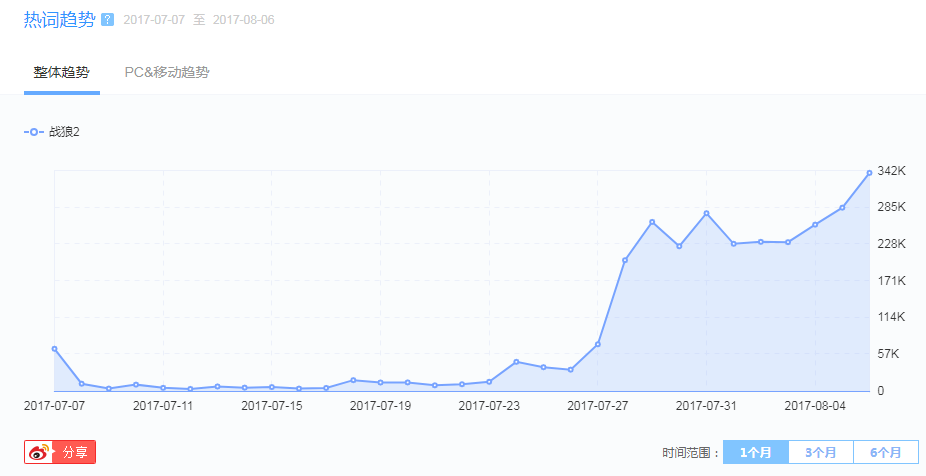Set time range to 6个月
This screenshot has width=926, height=476.
coord(886,452)
